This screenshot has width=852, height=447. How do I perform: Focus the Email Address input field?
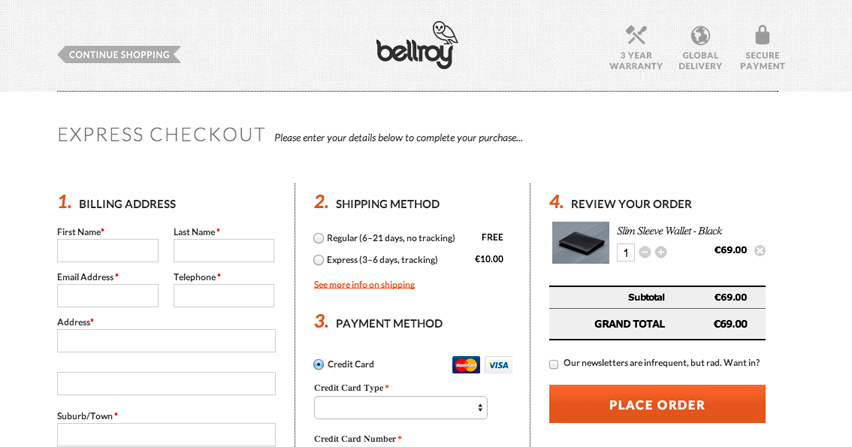coord(108,296)
